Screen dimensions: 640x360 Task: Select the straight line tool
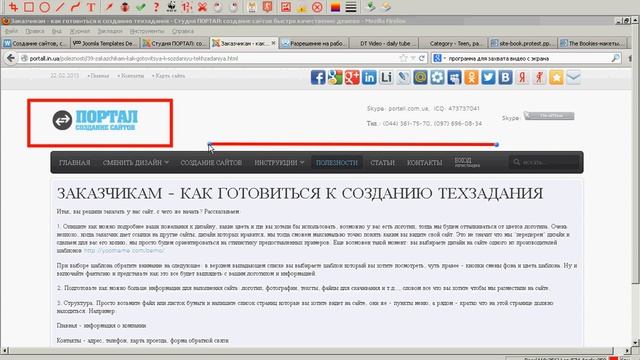(60, 7)
